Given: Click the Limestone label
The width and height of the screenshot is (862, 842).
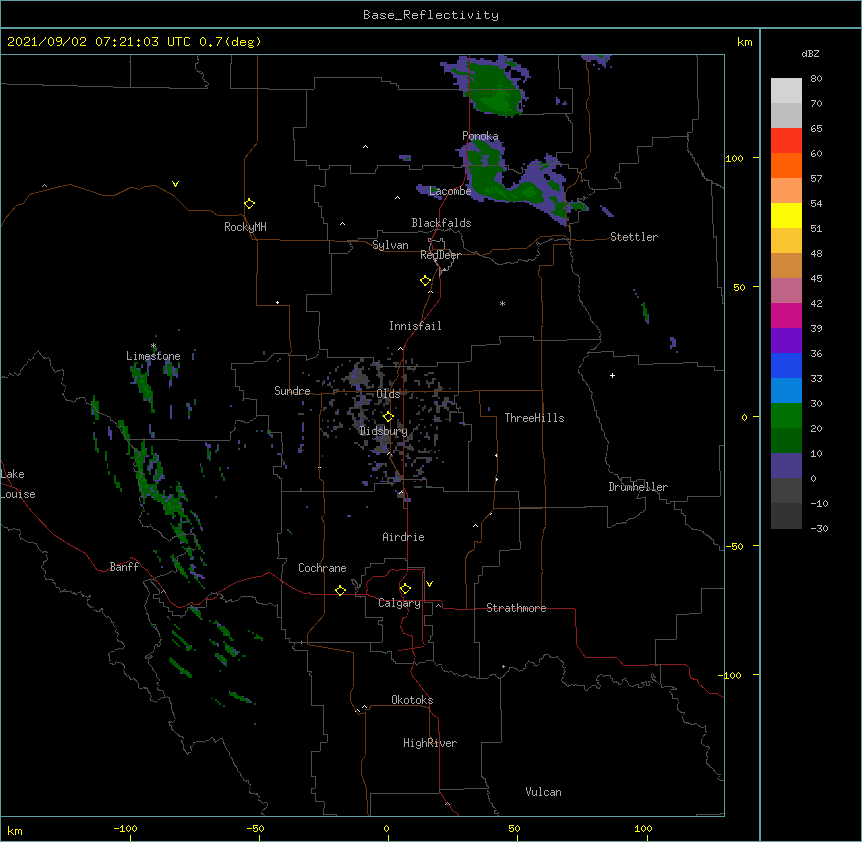Looking at the screenshot, I should (153, 356).
